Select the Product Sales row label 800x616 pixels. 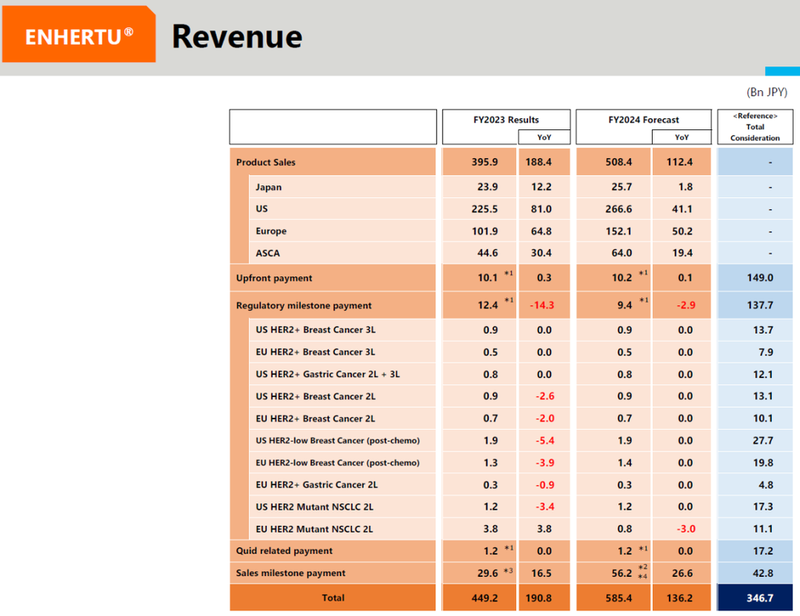point(266,162)
